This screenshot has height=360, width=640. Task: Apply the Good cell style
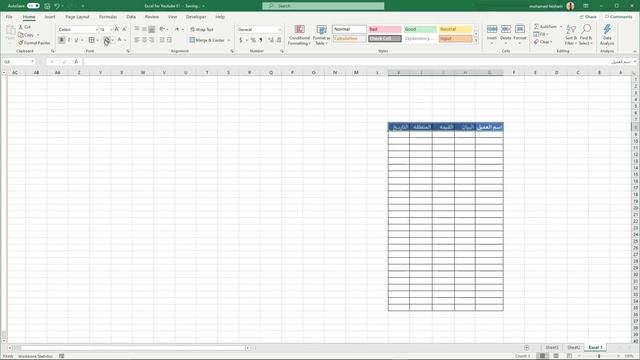tap(420, 29)
